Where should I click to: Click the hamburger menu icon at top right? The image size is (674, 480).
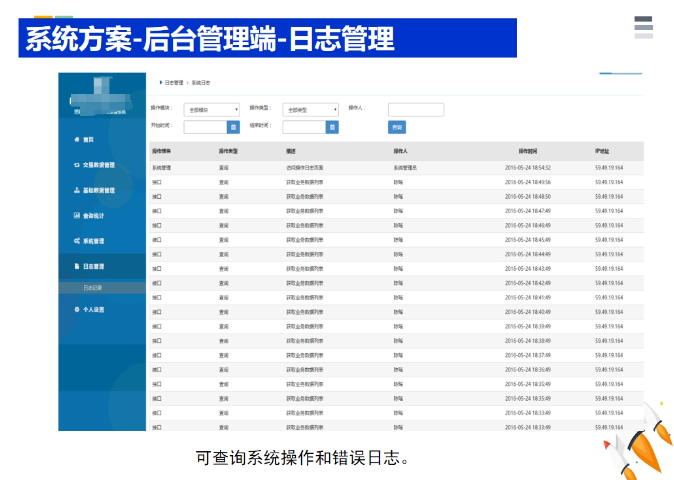[x=643, y=26]
